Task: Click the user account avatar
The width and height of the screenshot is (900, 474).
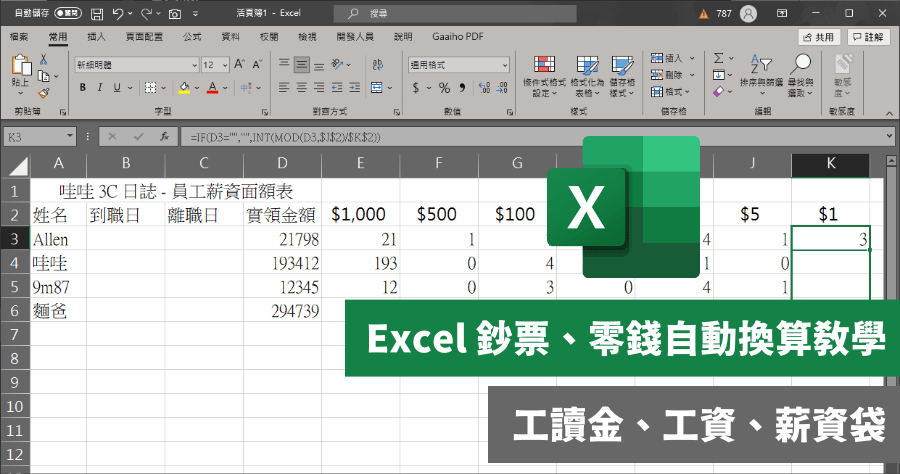Action: [x=748, y=14]
